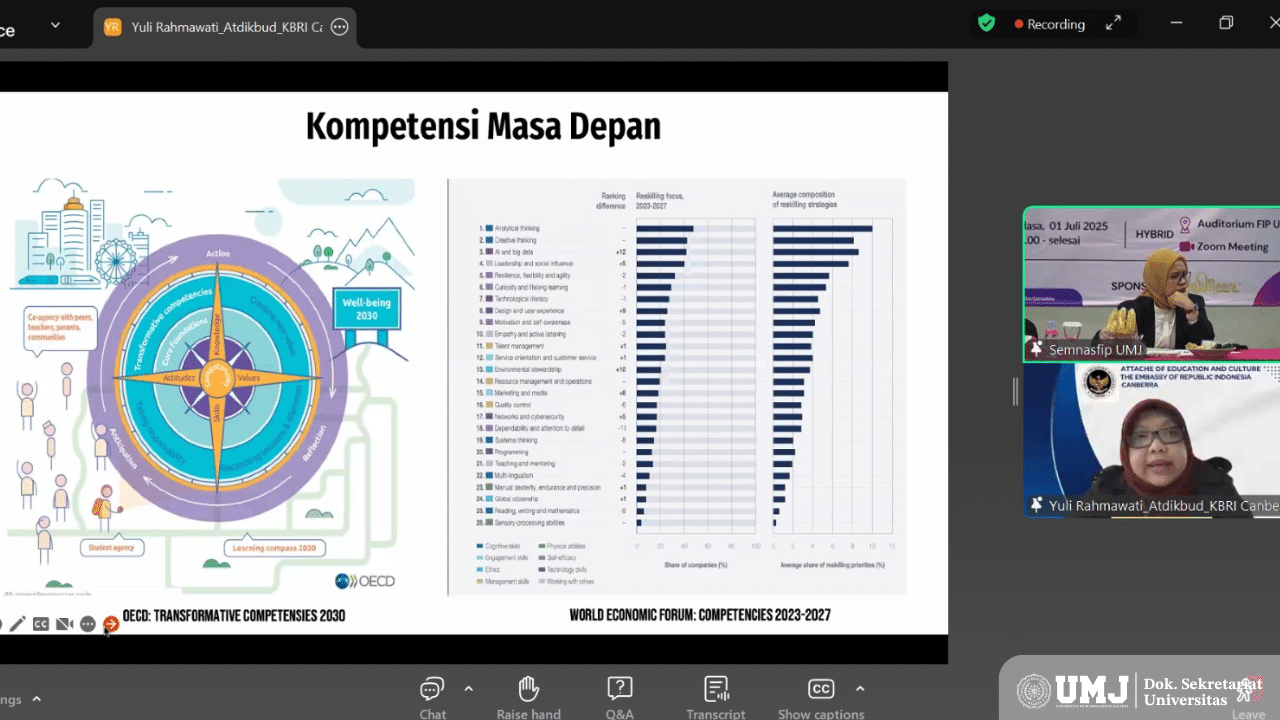Click pin icon on Semnasfip UMJ video
The height and width of the screenshot is (720, 1280).
point(1037,349)
